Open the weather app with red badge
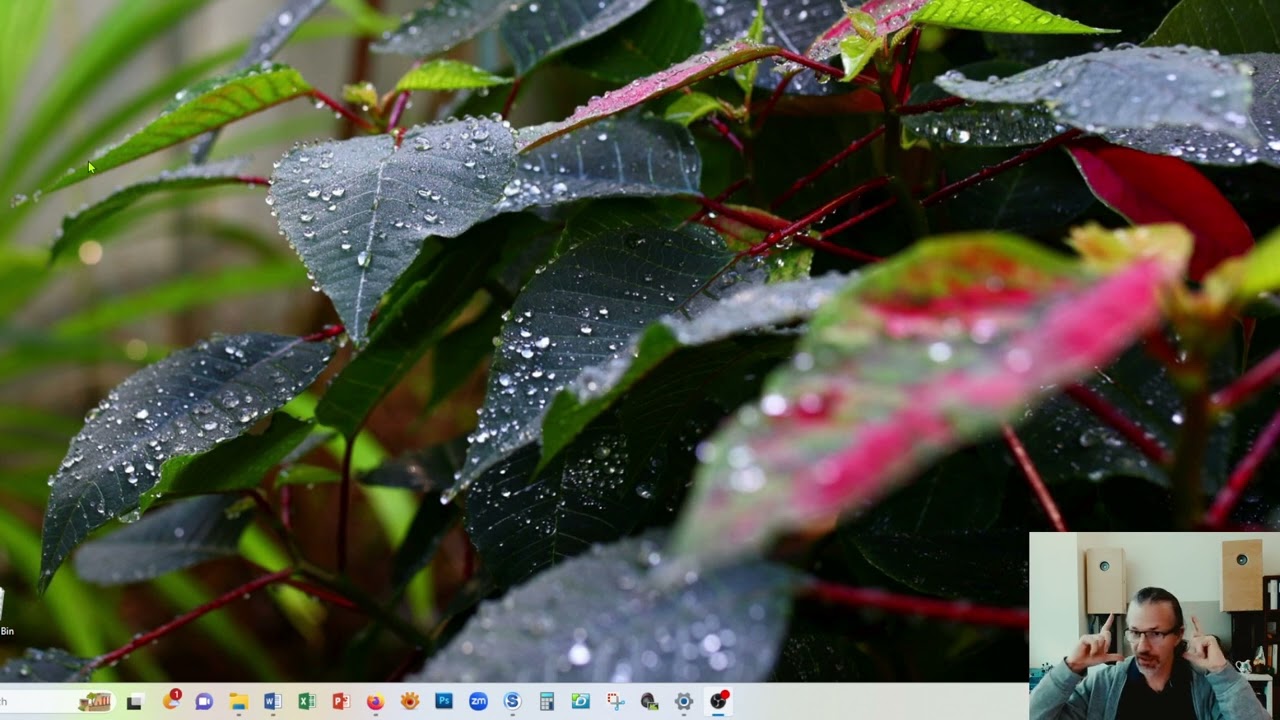 pyautogui.click(x=170, y=701)
